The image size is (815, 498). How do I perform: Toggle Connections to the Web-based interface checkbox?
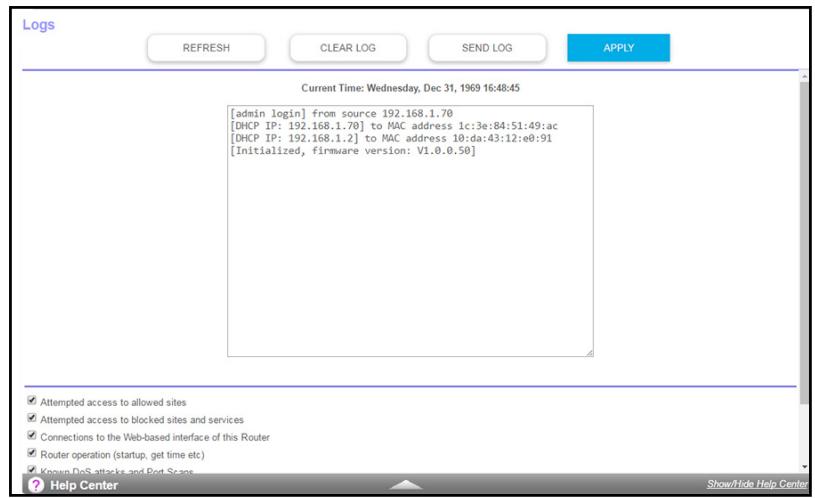[32, 435]
